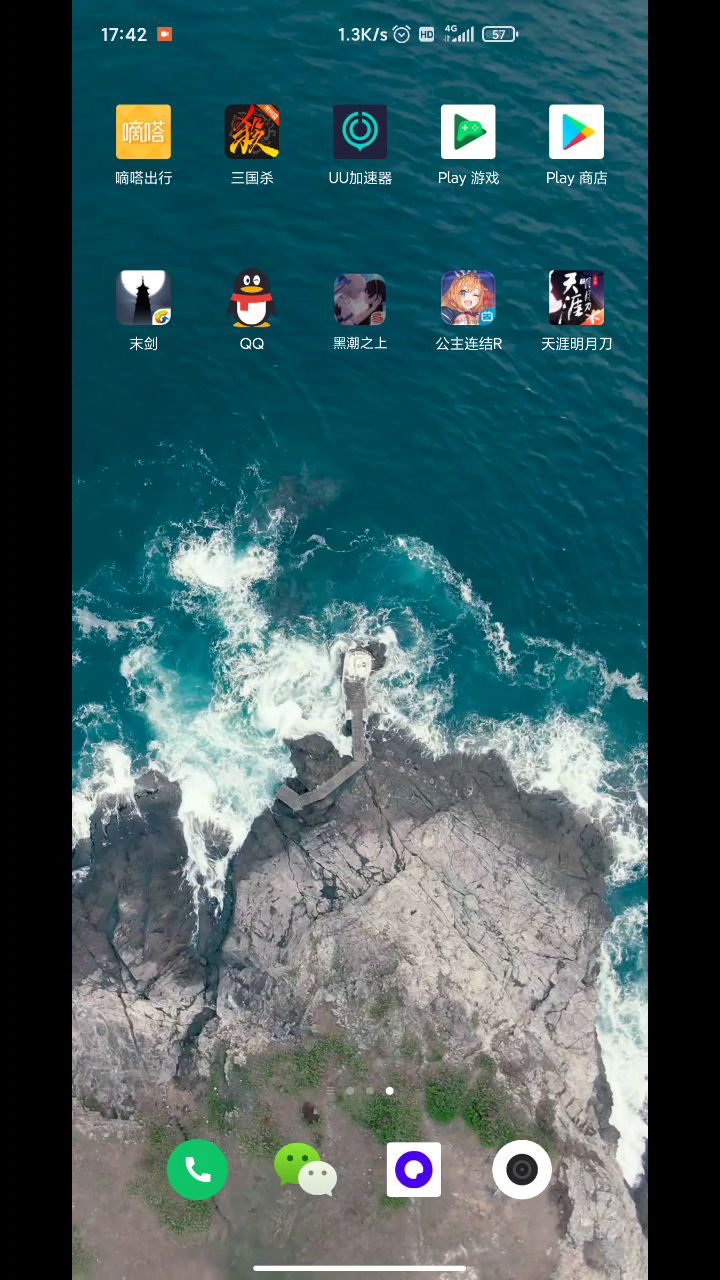Image resolution: width=720 pixels, height=1280 pixels.
Task: Open the green Phone dialer in dock
Action: [197, 1169]
